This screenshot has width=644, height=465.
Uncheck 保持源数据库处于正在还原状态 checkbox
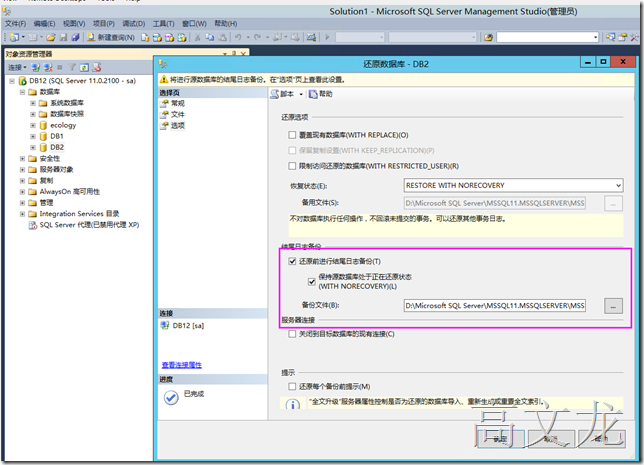(x=312, y=281)
